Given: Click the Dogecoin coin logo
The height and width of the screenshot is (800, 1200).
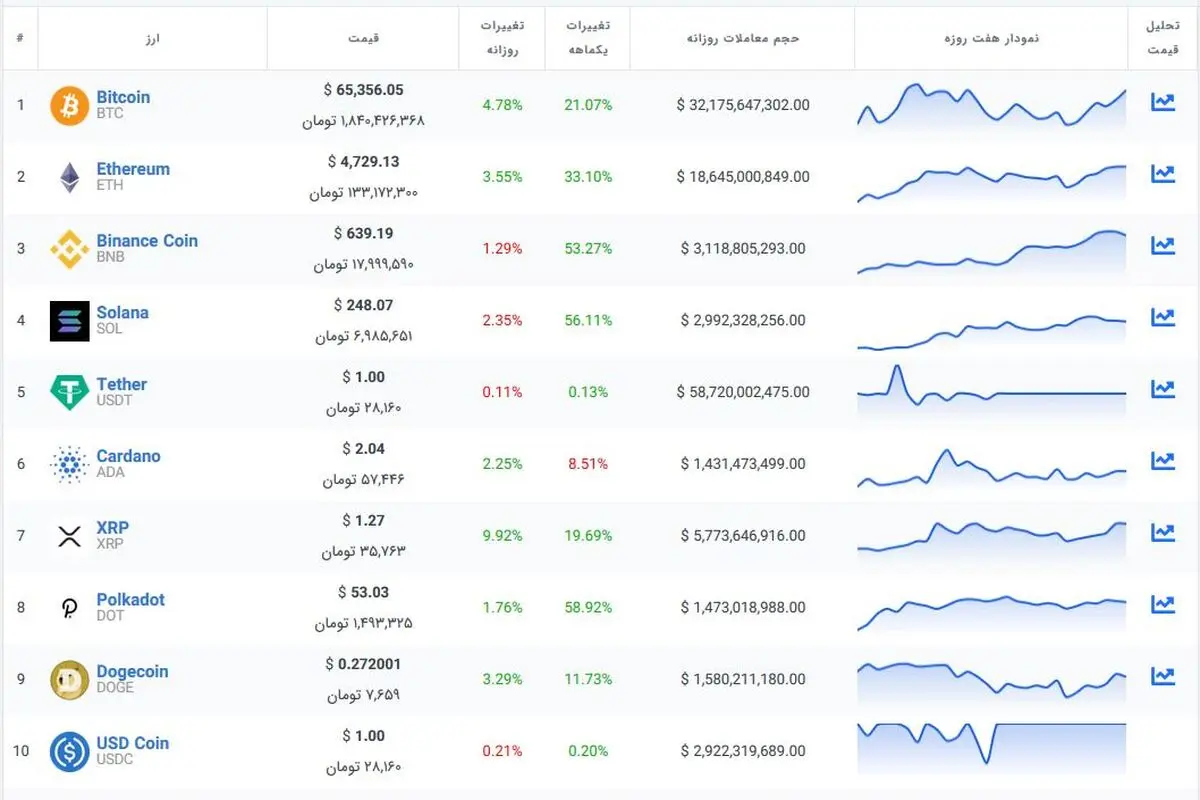Looking at the screenshot, I should point(69,680).
